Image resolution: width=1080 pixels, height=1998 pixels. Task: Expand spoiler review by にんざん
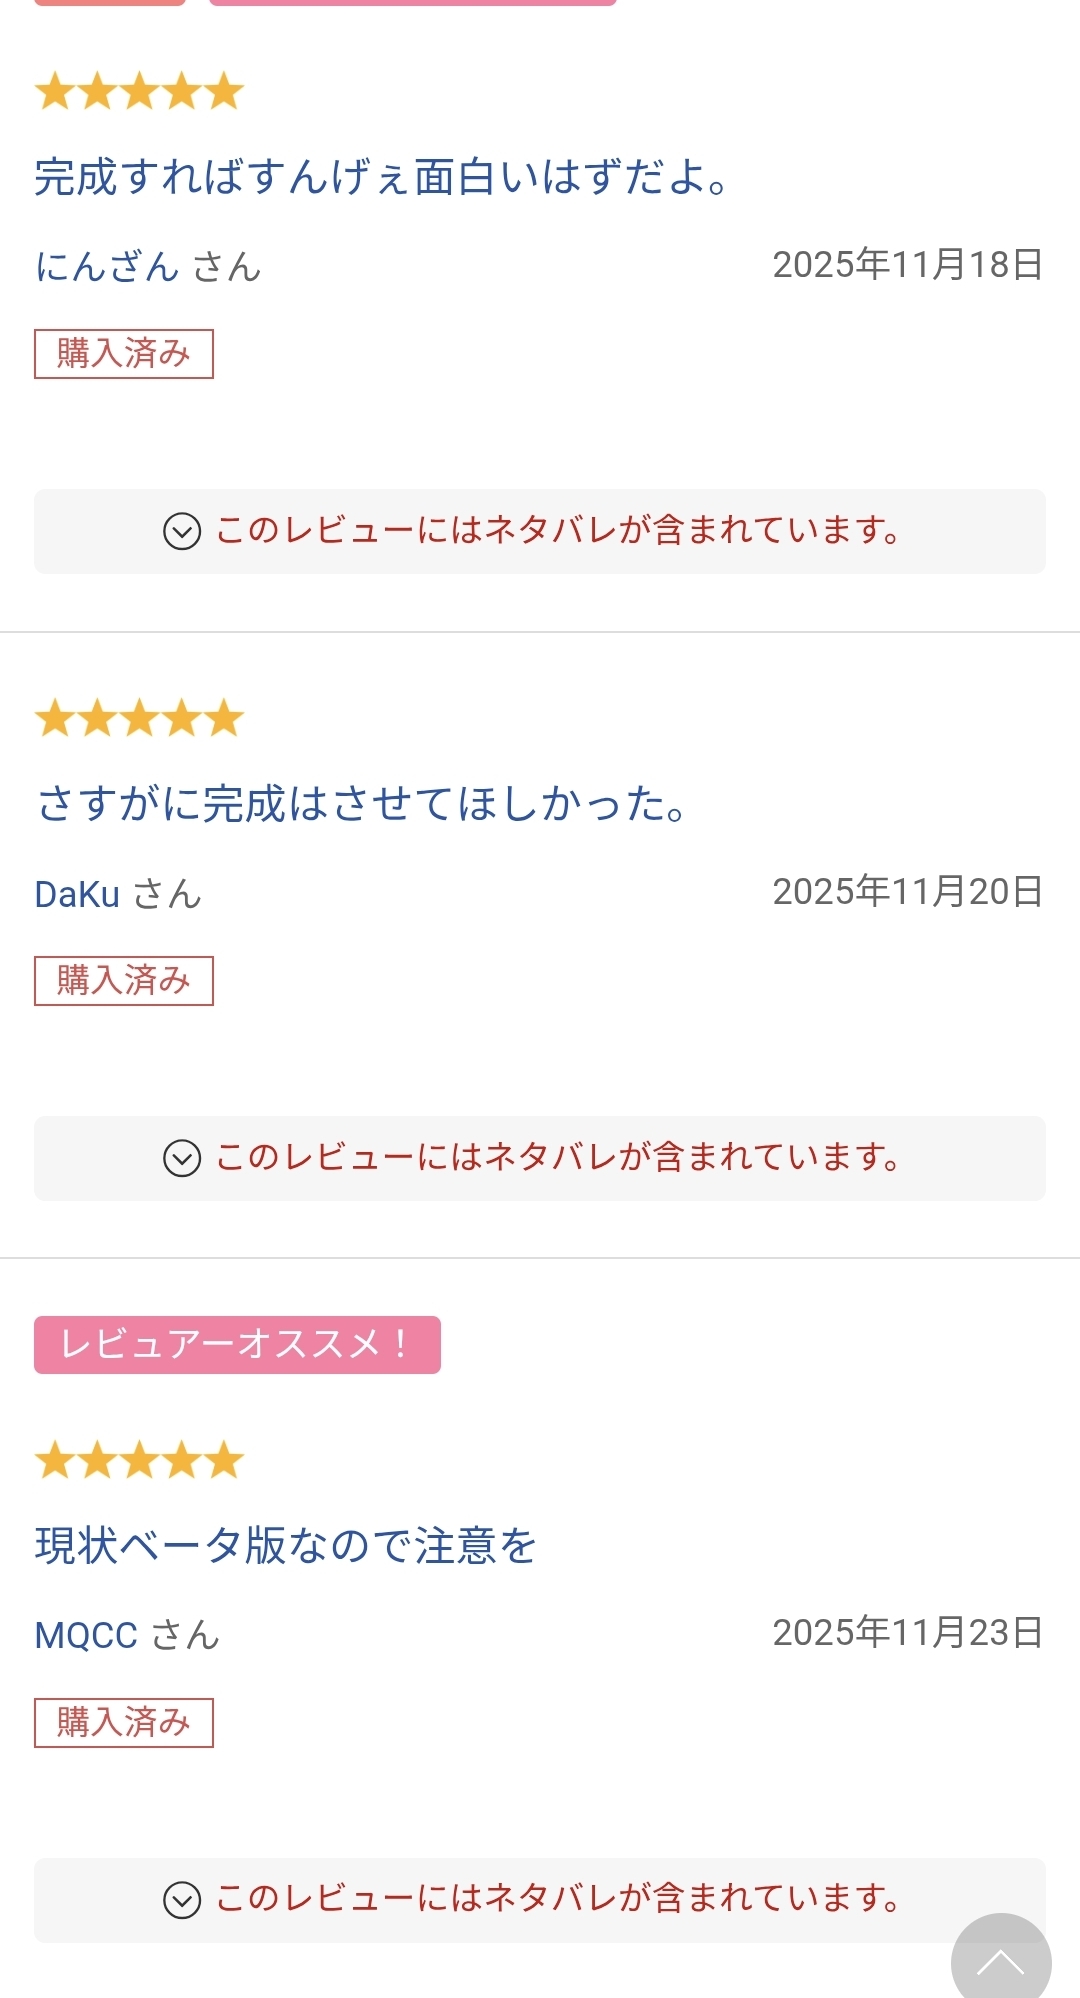(x=540, y=531)
